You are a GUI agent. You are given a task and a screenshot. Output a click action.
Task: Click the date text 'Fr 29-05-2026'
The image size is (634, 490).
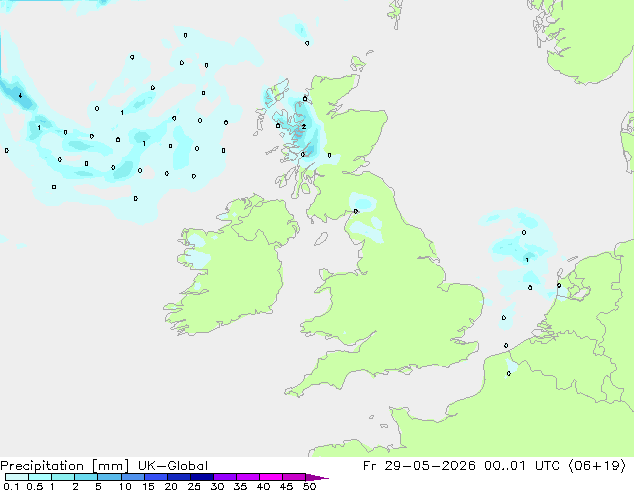coord(419,466)
